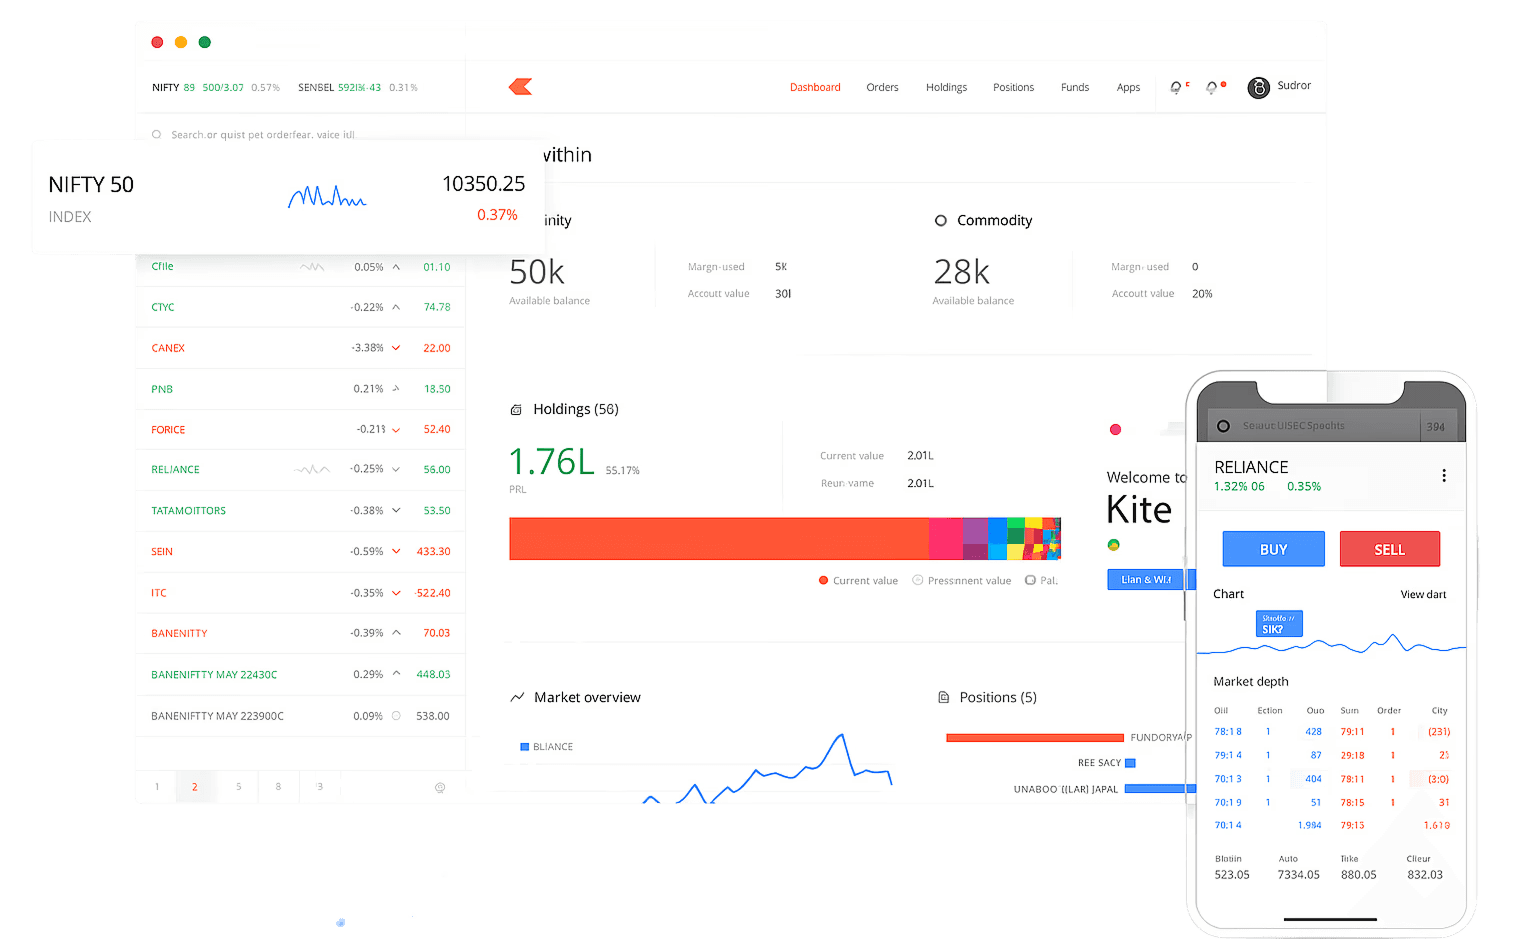The image size is (1536, 939).
Task: Click the up chevron in CTYC row
Action: 396,307
